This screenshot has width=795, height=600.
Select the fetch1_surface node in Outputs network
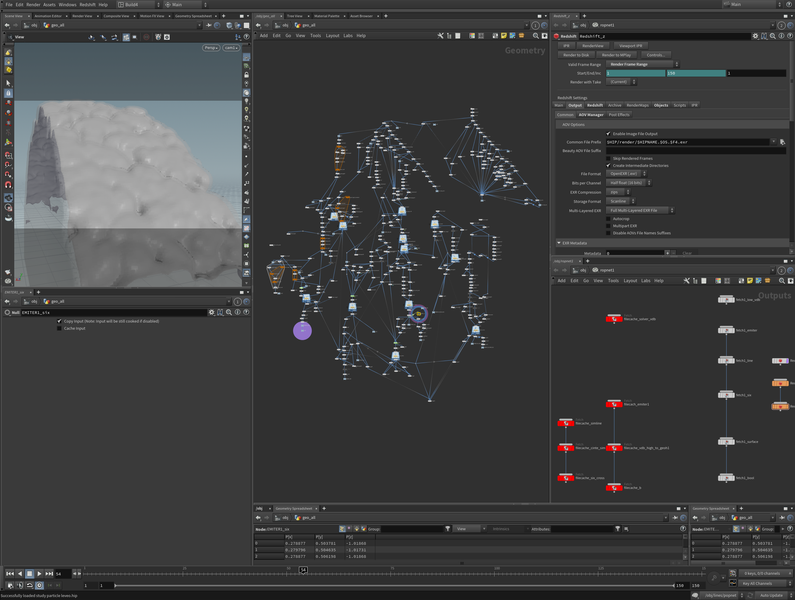(726, 441)
